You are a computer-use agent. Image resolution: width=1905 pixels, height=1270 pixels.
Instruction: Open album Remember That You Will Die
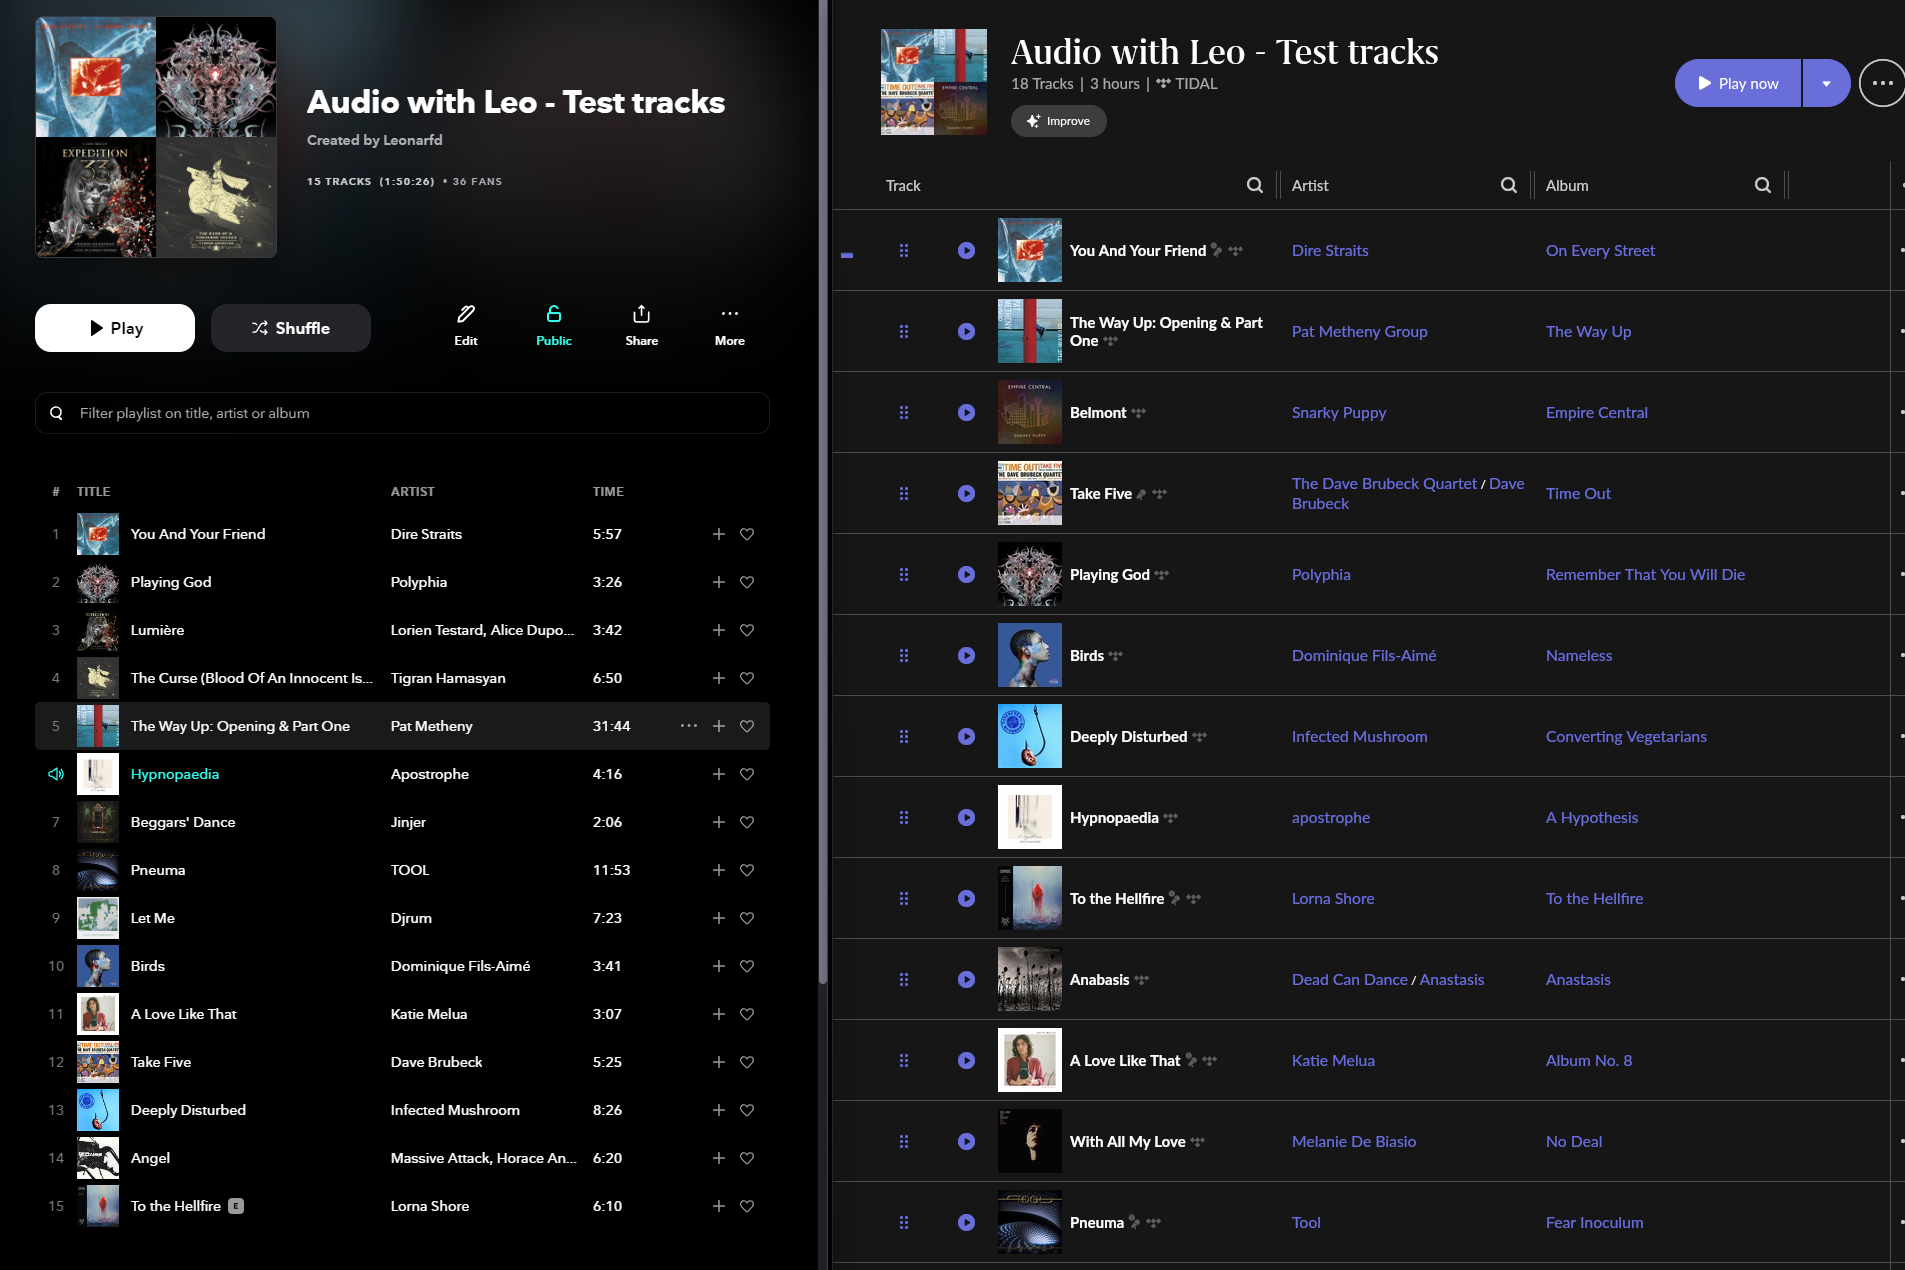pos(1645,575)
